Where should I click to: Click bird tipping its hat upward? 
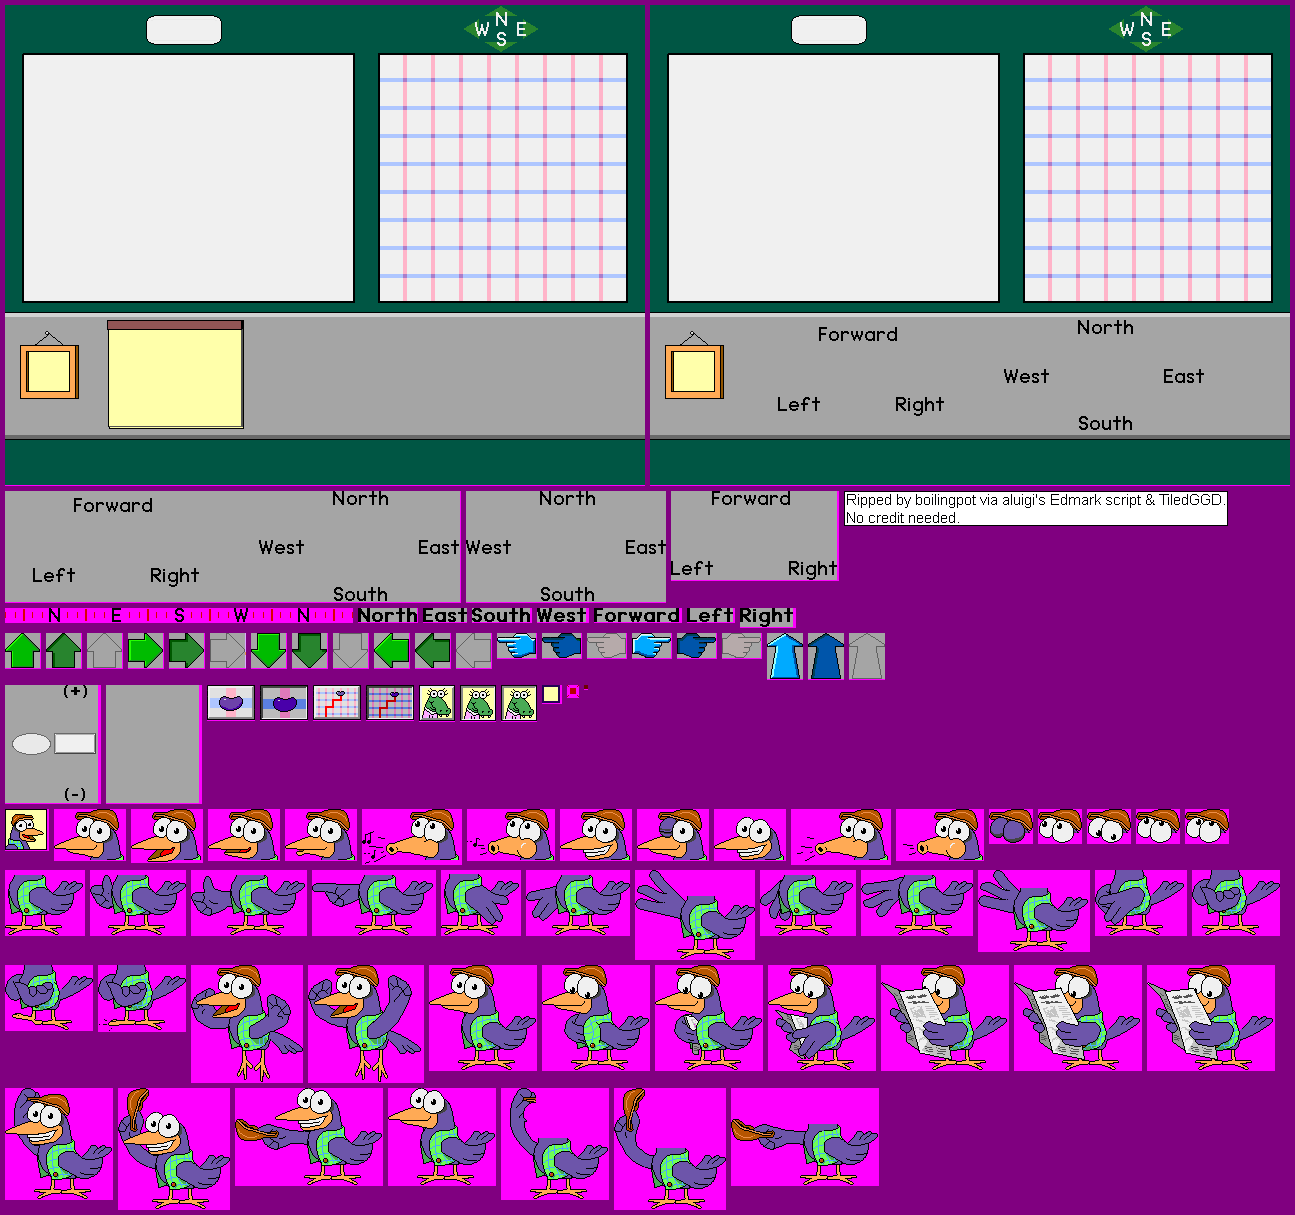pos(174,1148)
